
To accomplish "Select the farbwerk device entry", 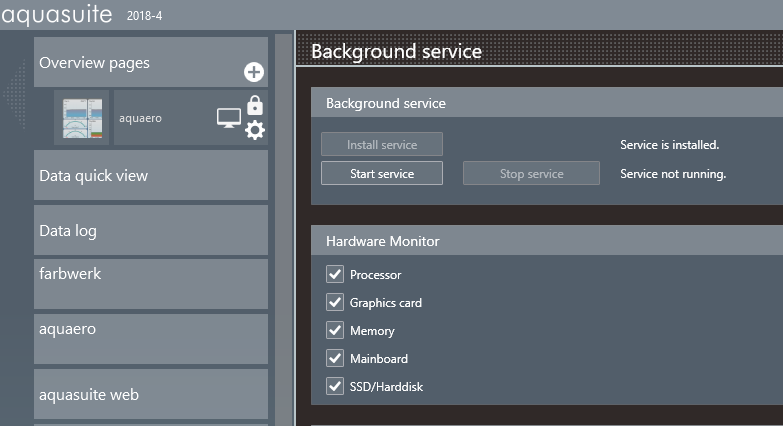I will click(x=150, y=284).
